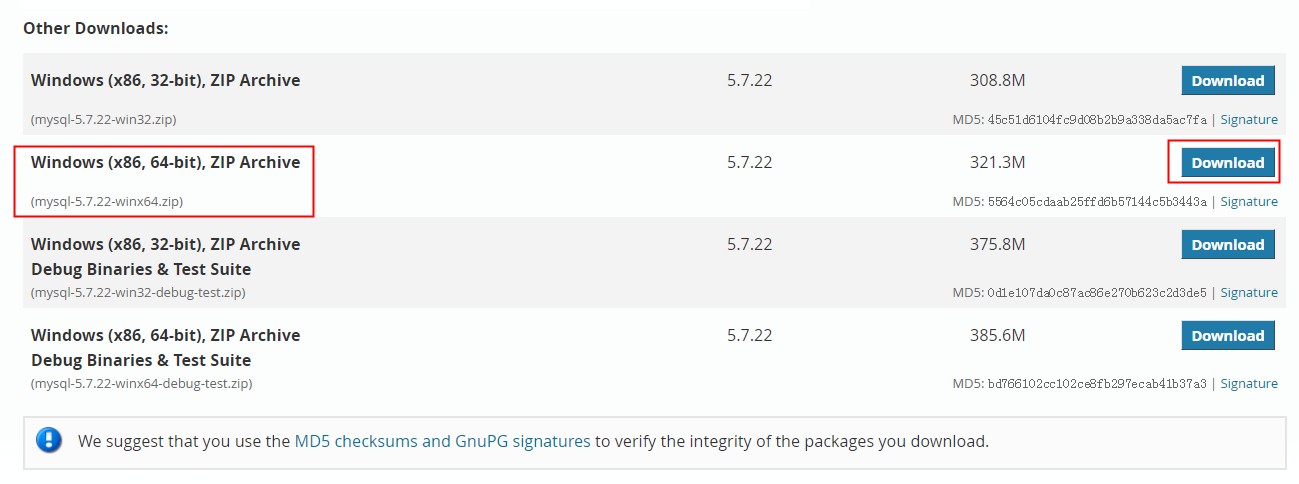The height and width of the screenshot is (484, 1299).
Task: Select the Windows (x86, 64-bit), ZIP Archive title
Action: pyautogui.click(x=165, y=162)
